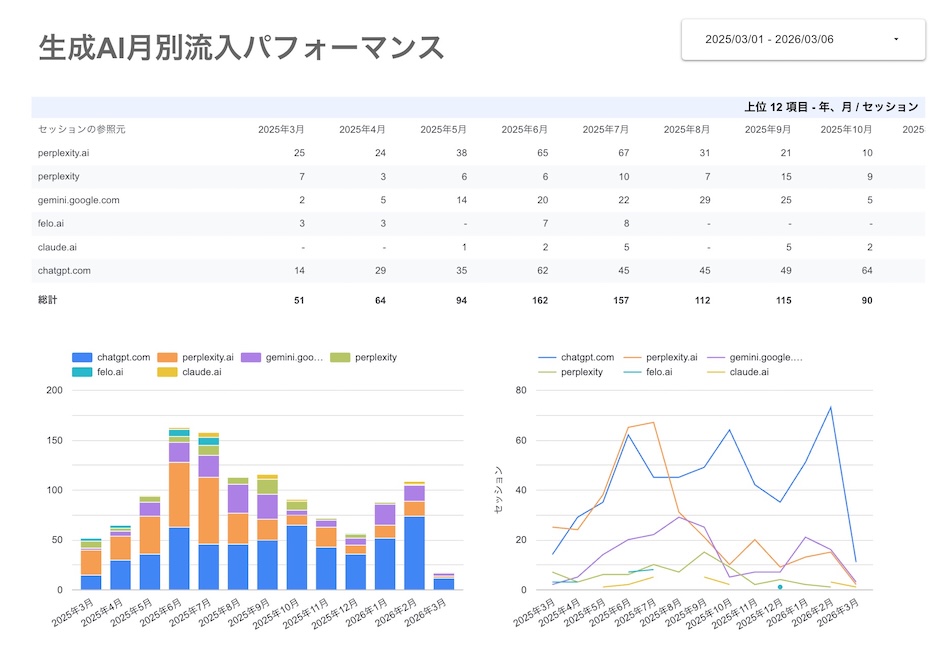
Task: Click the 2025年7月 x-axis label in bar chart
Action: pos(191,612)
